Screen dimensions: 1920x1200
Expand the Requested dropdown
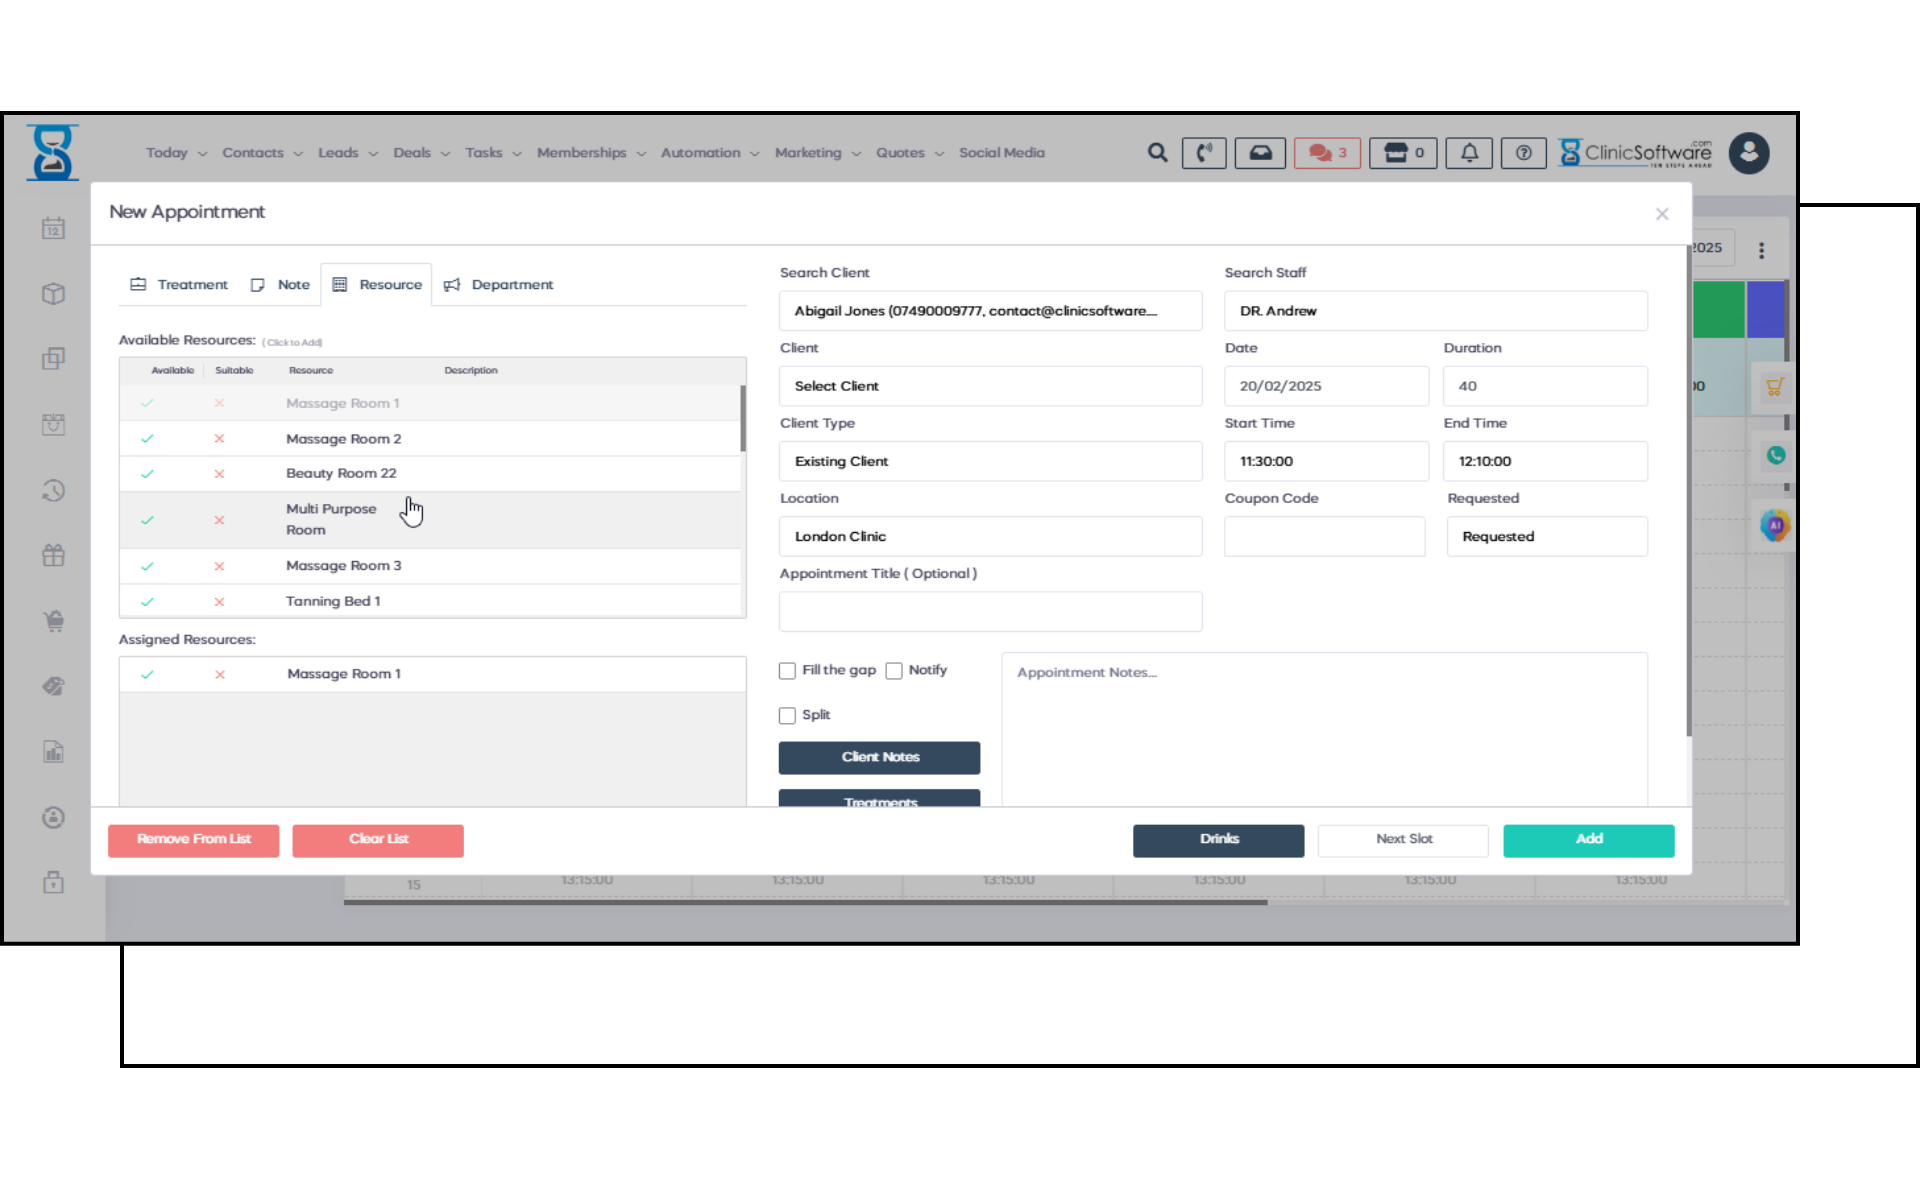pos(1546,537)
